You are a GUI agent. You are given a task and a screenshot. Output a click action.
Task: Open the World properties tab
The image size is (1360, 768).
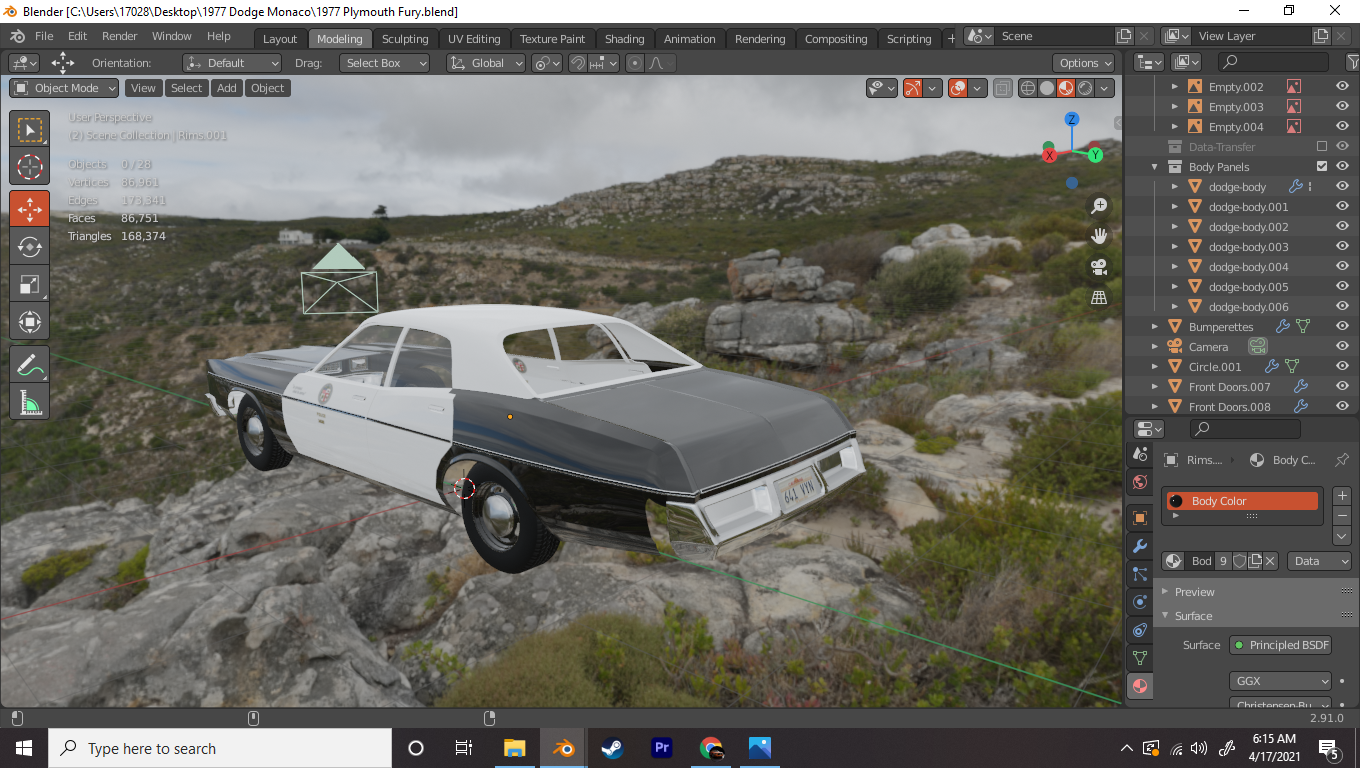coord(1139,483)
